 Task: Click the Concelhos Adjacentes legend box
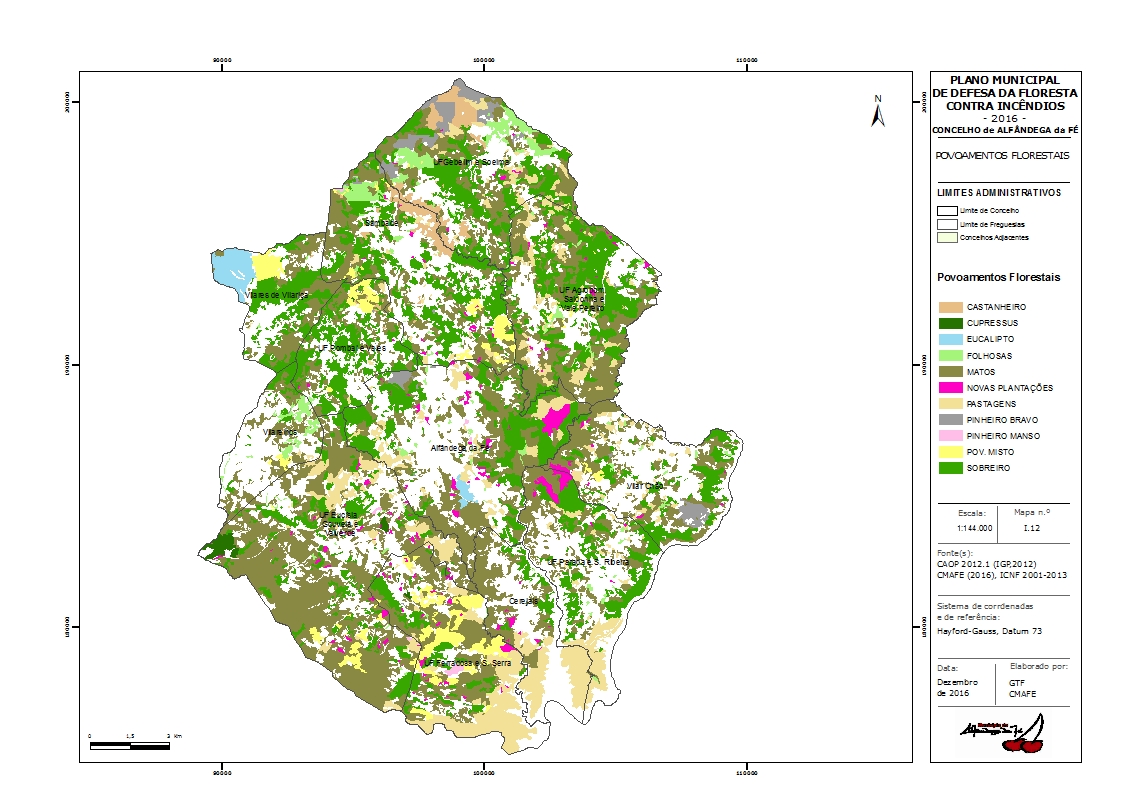pos(947,237)
